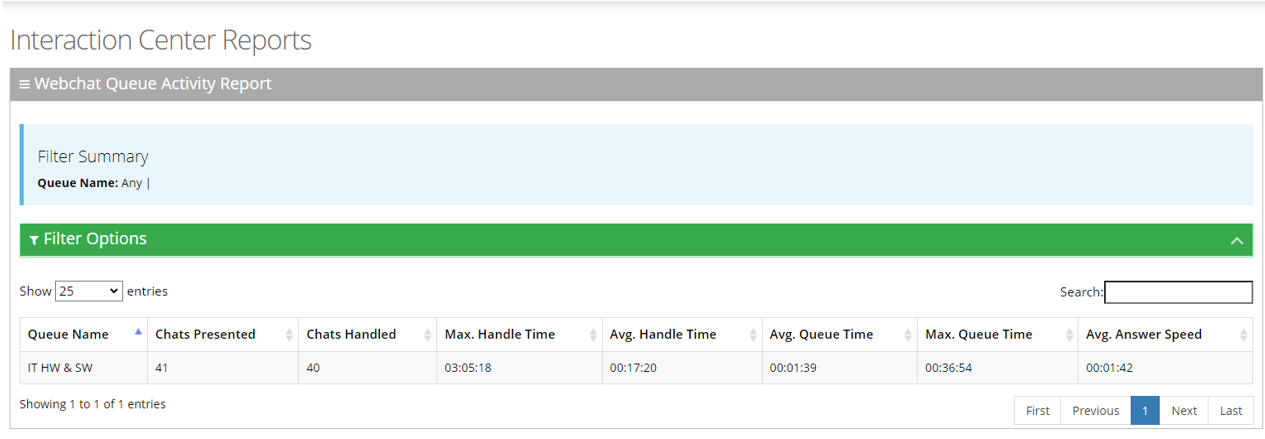Go to the First page

coord(1038,411)
